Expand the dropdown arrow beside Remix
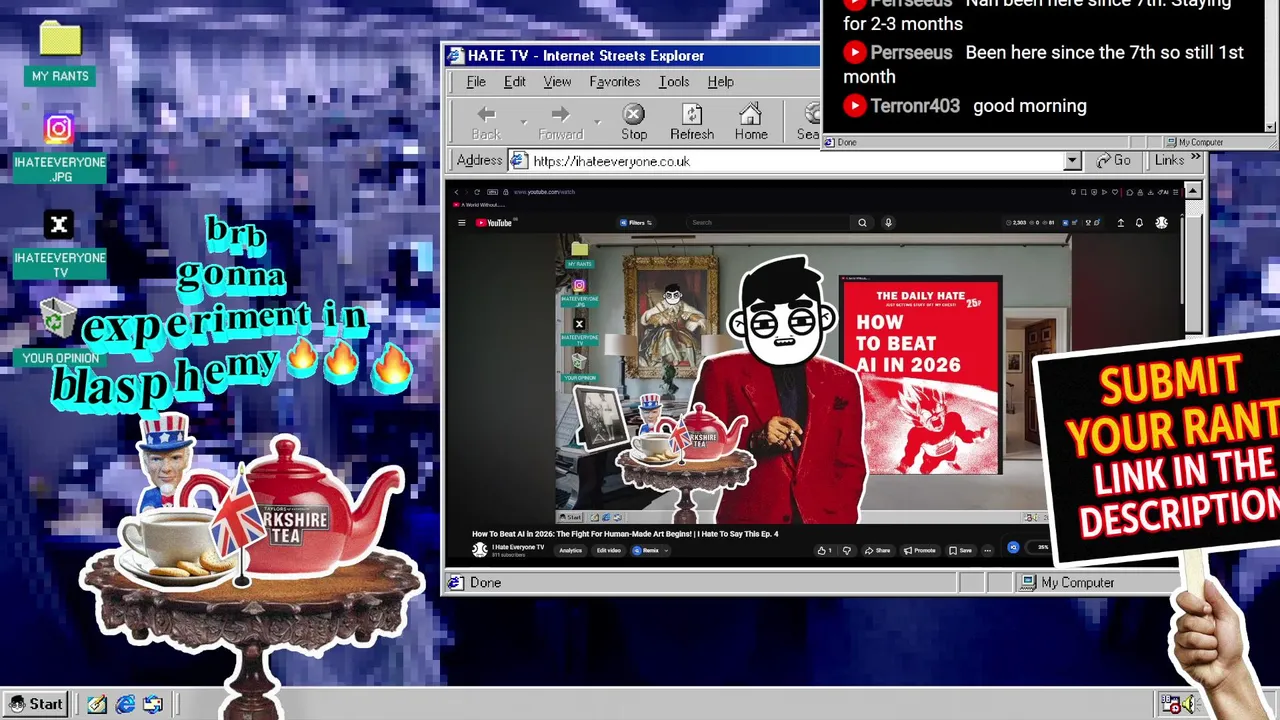The width and height of the screenshot is (1280, 720). pos(666,550)
